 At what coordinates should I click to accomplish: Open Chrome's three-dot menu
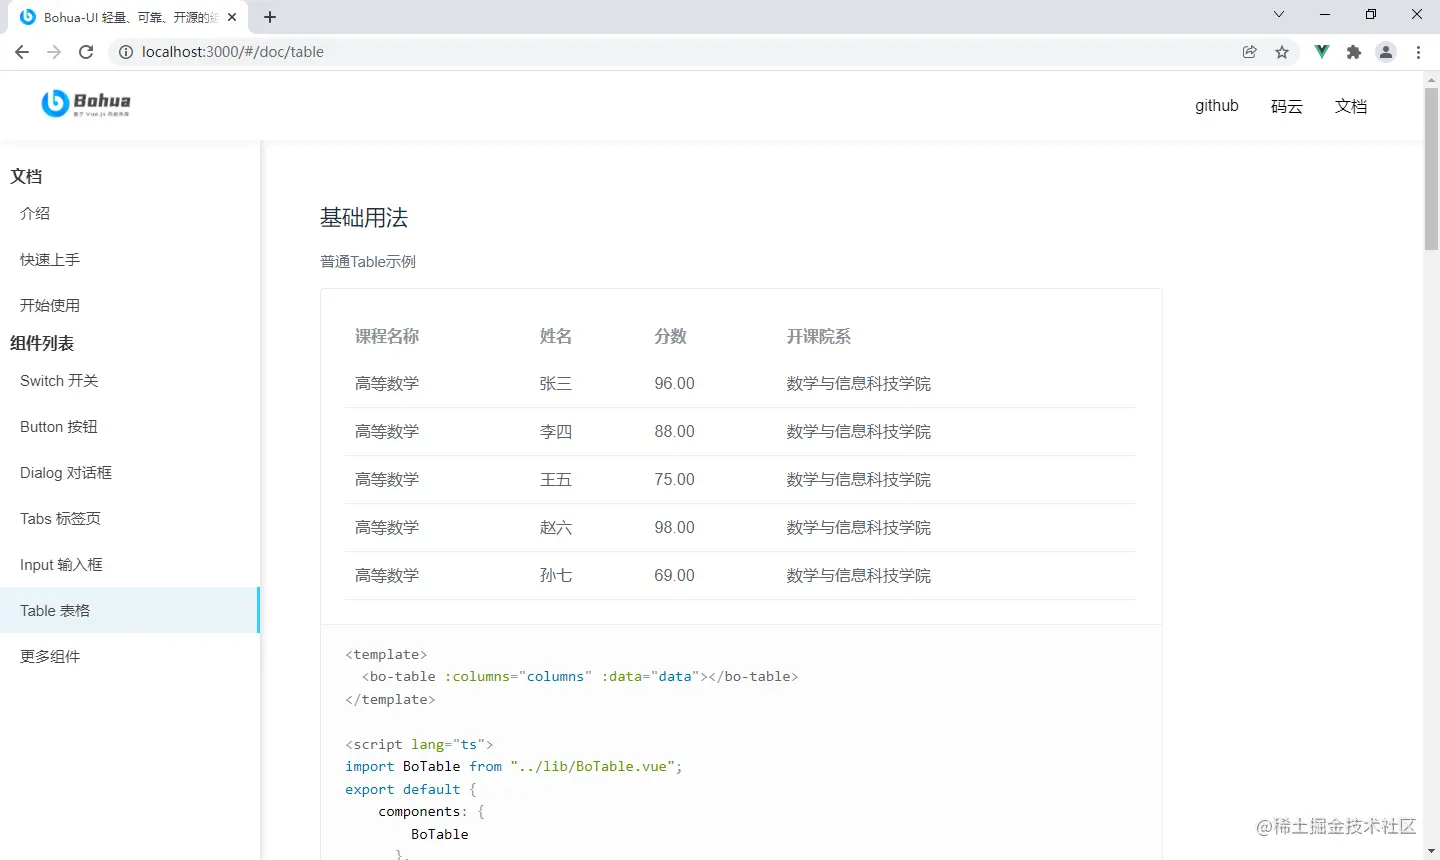[x=1418, y=52]
